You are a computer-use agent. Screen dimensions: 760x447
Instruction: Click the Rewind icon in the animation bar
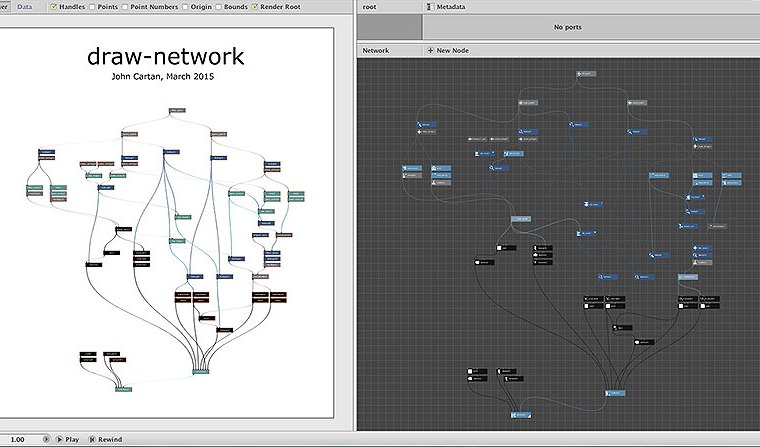coord(94,439)
